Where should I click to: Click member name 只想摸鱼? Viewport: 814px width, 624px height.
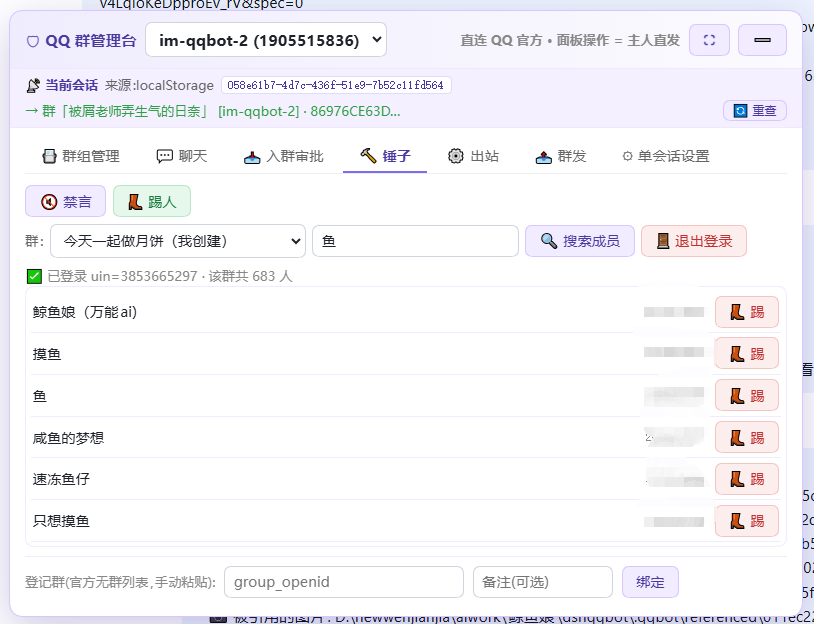61,521
